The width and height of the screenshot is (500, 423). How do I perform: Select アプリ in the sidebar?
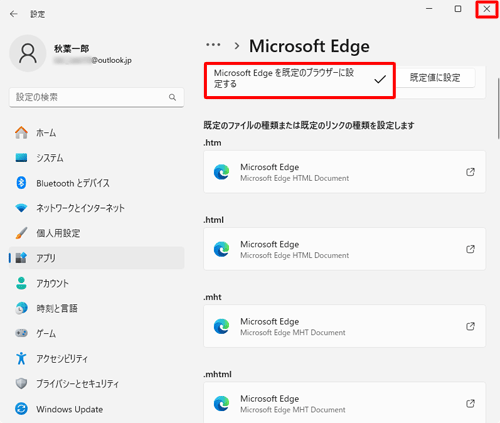point(97,258)
